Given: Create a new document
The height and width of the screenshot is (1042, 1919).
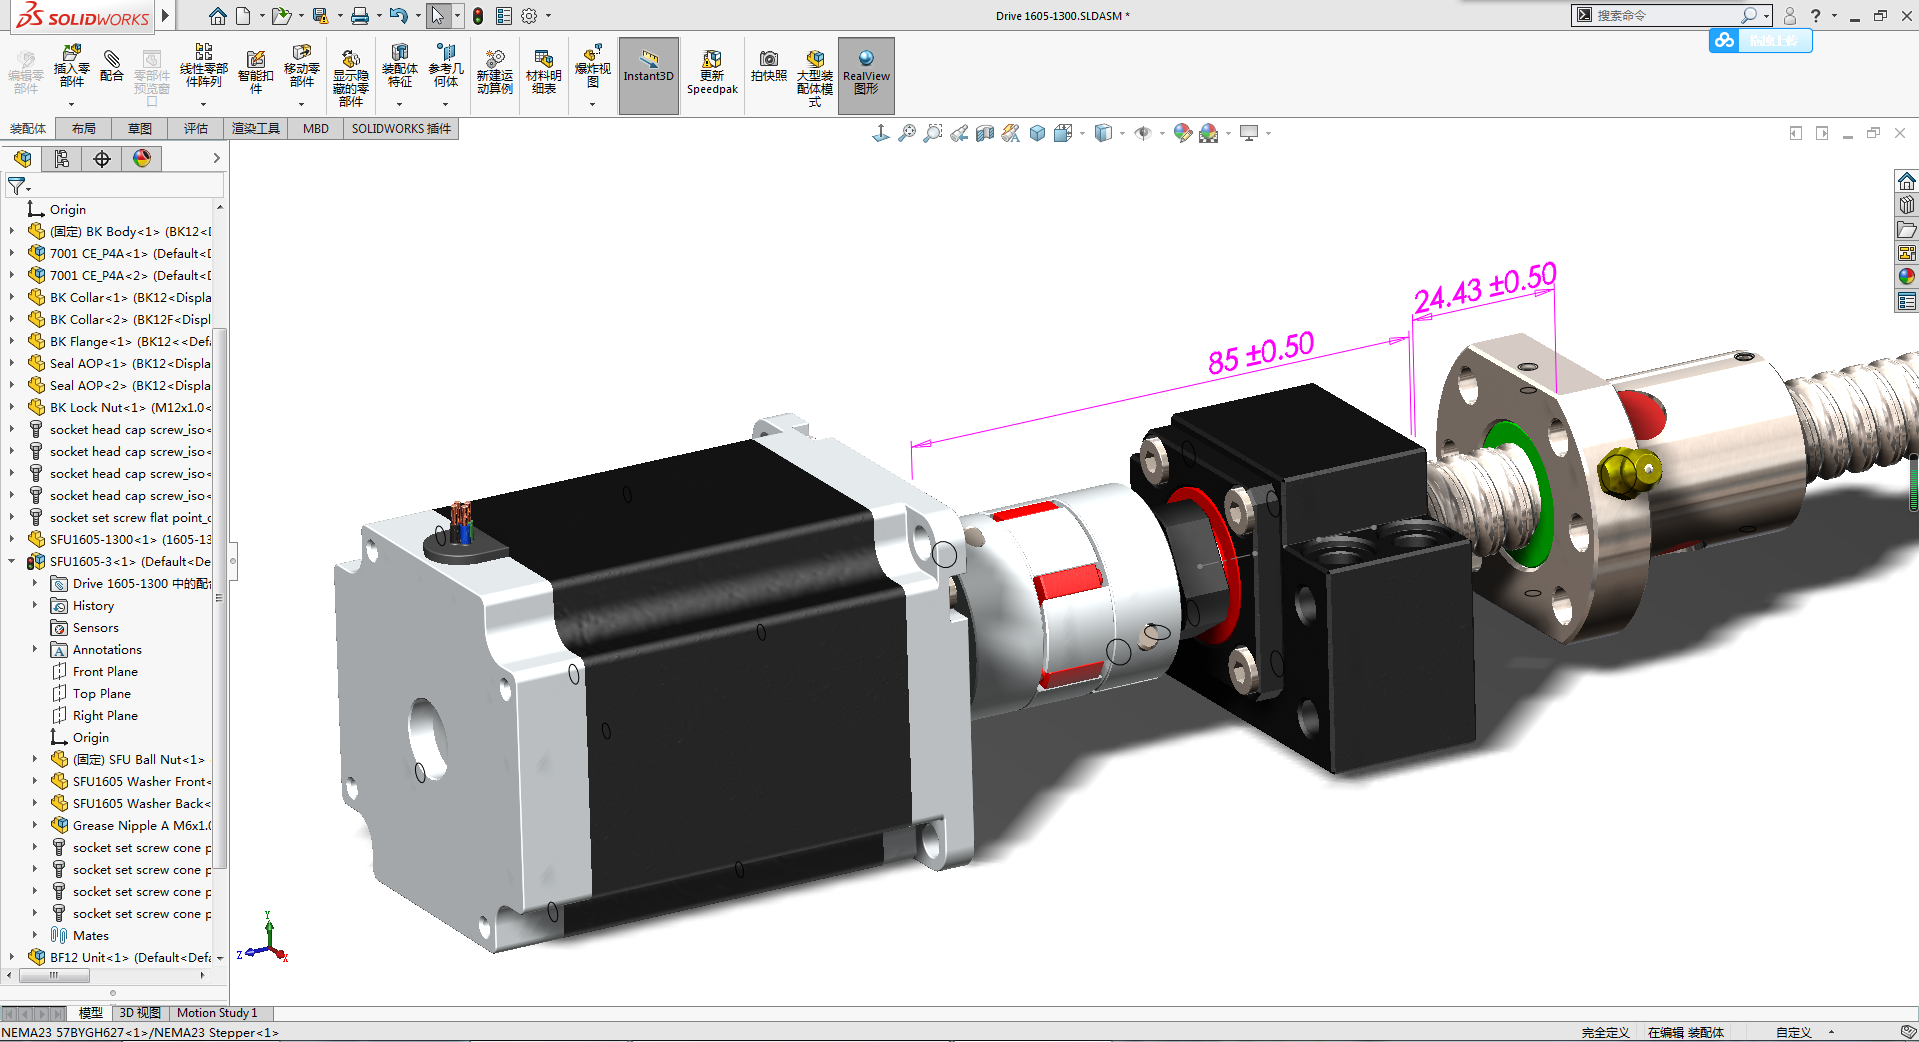Looking at the screenshot, I should 243,16.
